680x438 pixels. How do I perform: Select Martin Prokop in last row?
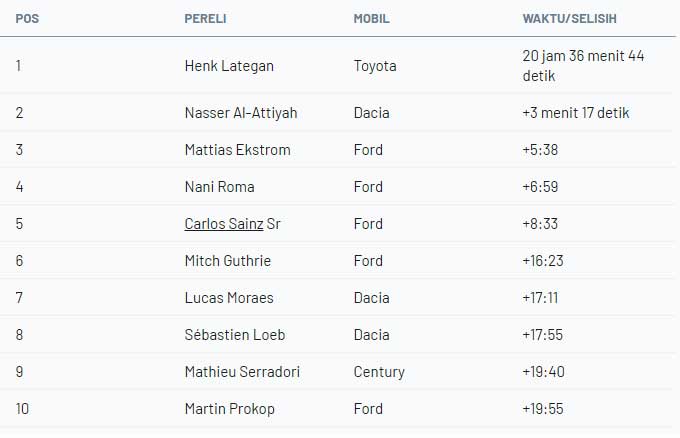click(x=229, y=409)
